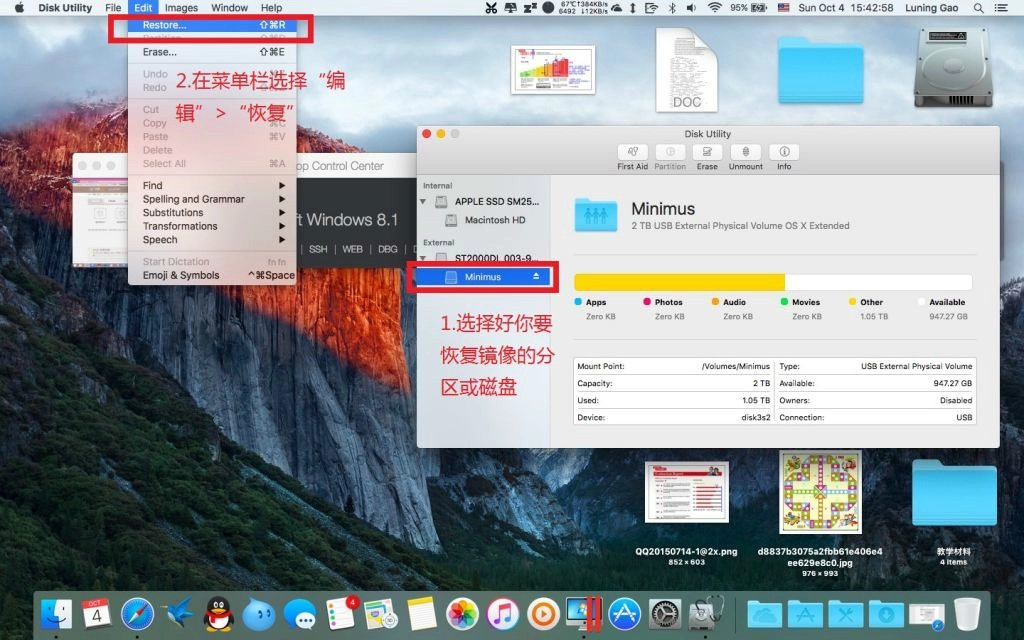
Task: Launch Safari from the Dock
Action: coord(137,615)
